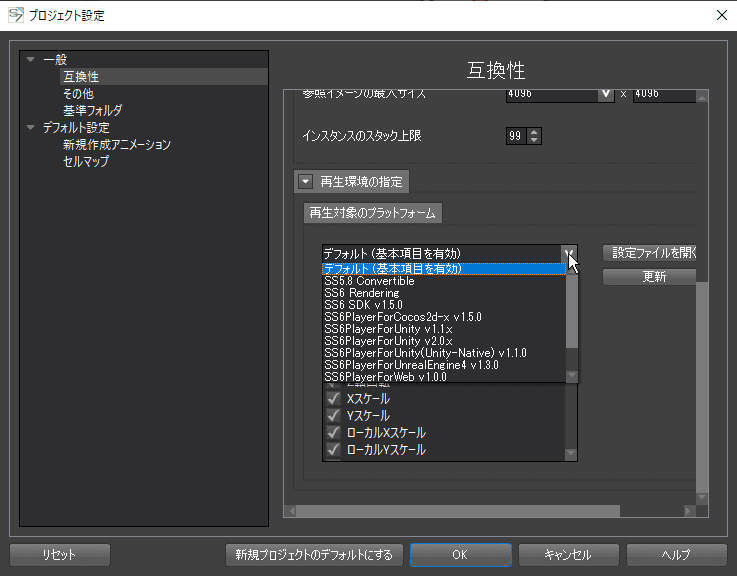Image resolution: width=737 pixels, height=576 pixels.
Task: Choose SS6 Rendering from the list
Action: [444, 293]
